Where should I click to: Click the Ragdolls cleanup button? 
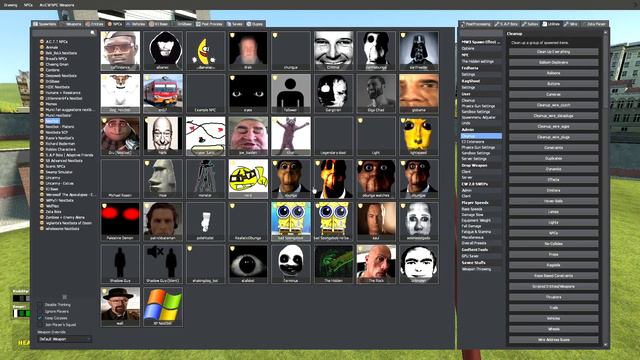pos(553,265)
